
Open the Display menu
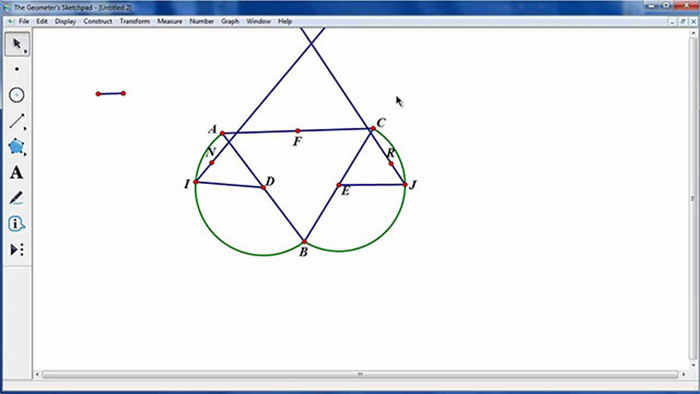(65, 21)
